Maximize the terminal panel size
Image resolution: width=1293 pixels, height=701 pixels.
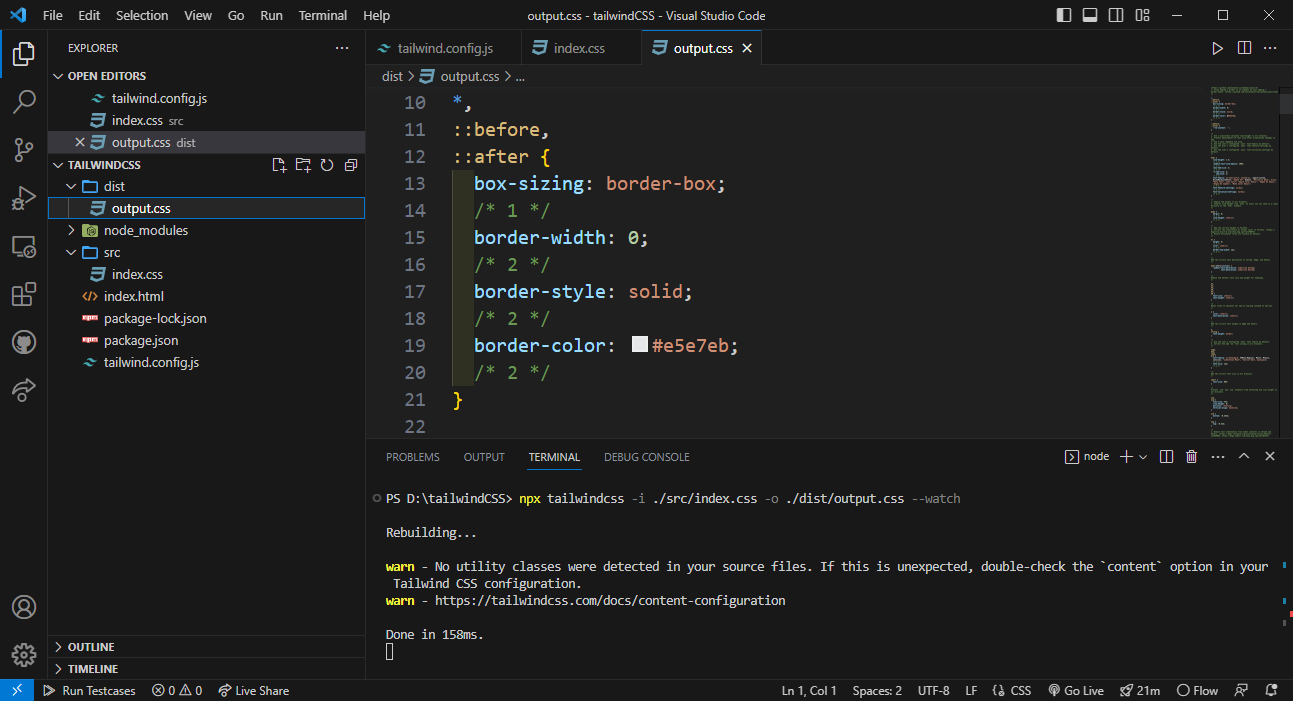tap(1244, 457)
